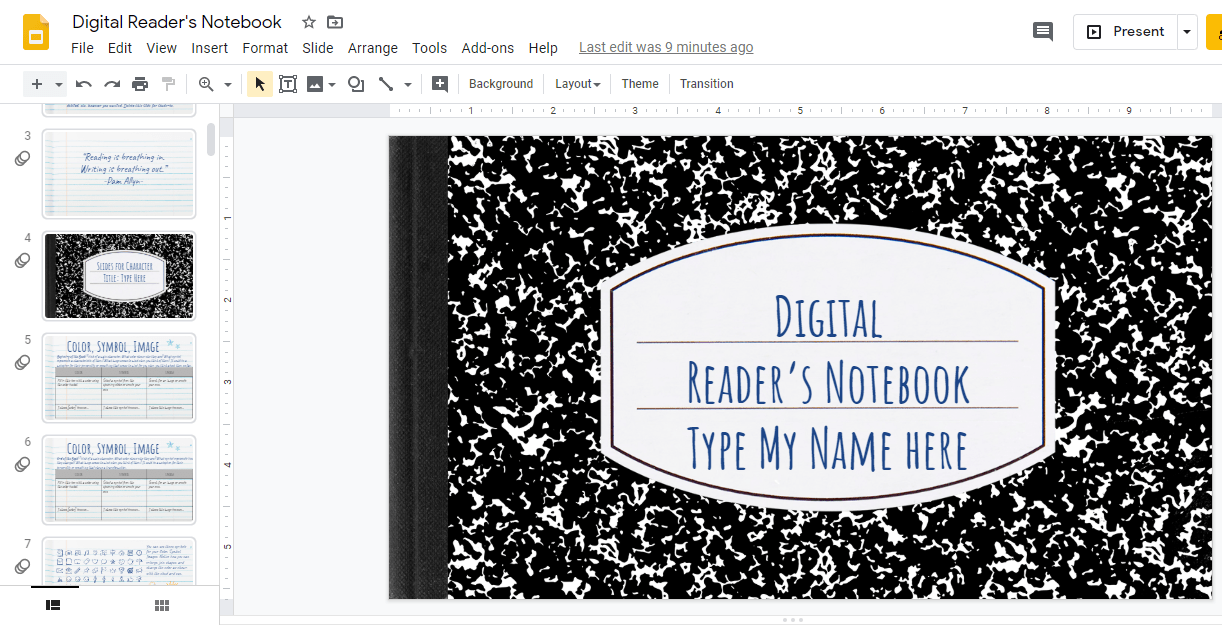Activate the Paint format tool
Screen dimensions: 1222x632
[168, 84]
